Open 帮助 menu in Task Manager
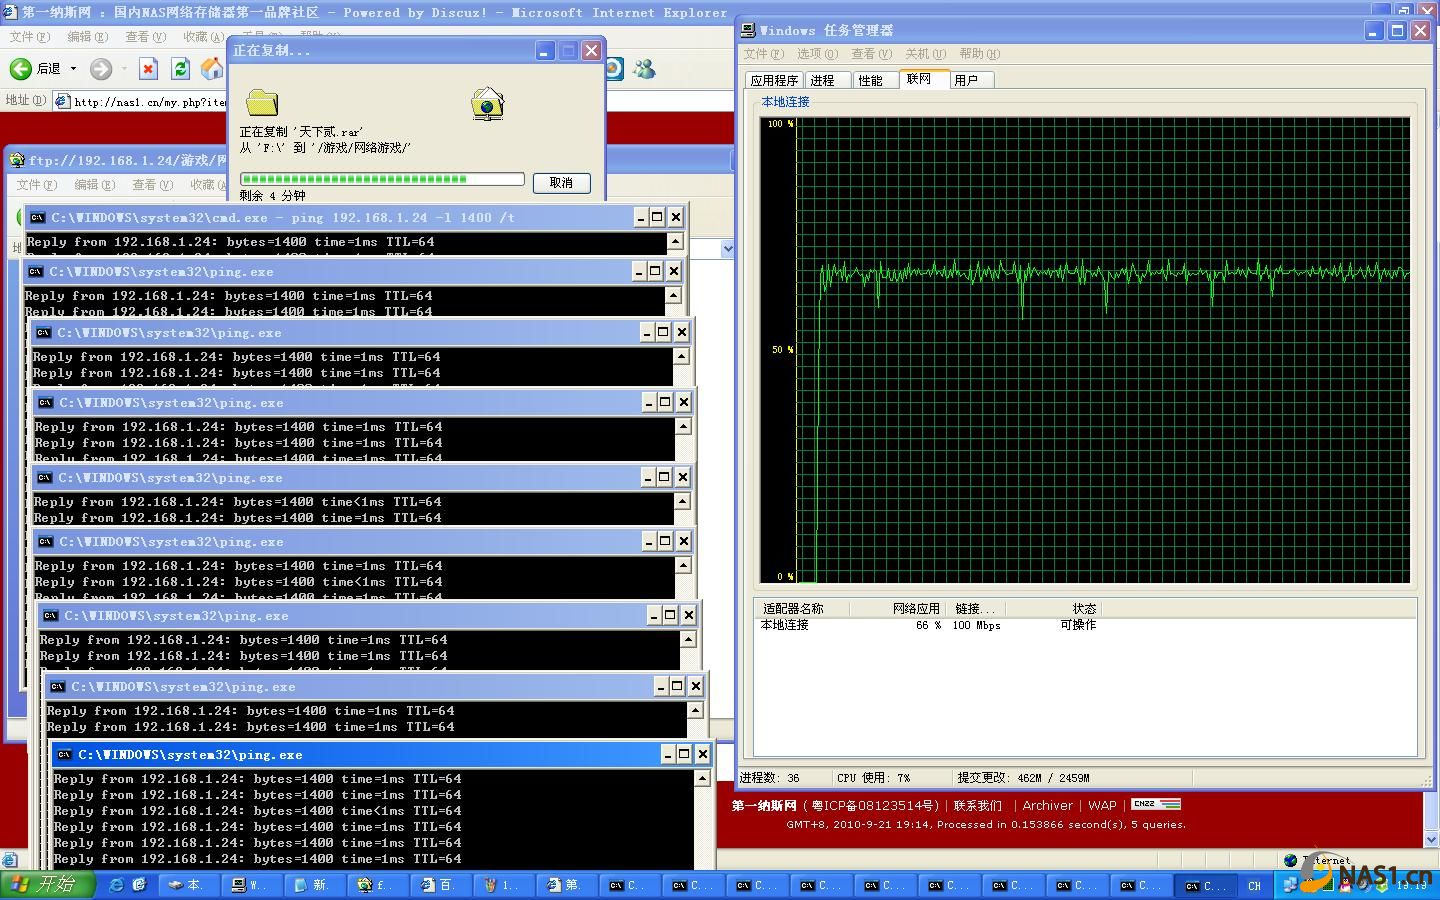This screenshot has height=900, width=1440. (x=979, y=54)
